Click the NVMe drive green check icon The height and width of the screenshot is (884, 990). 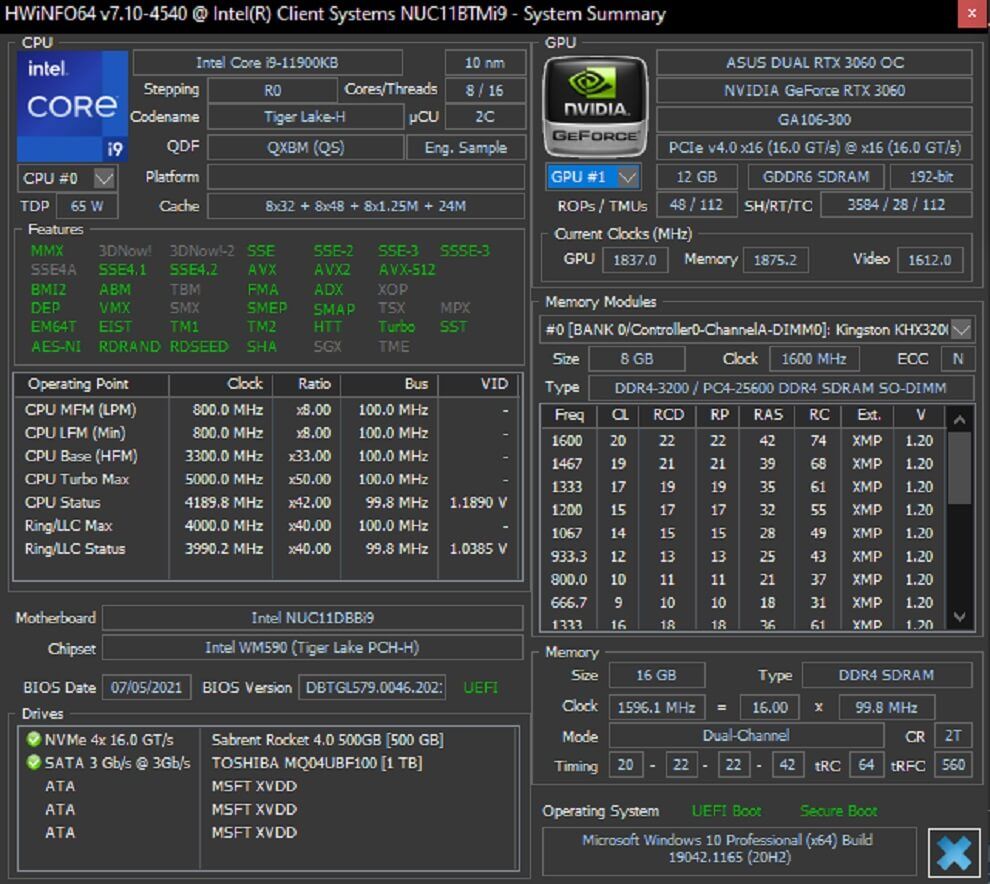[33, 739]
